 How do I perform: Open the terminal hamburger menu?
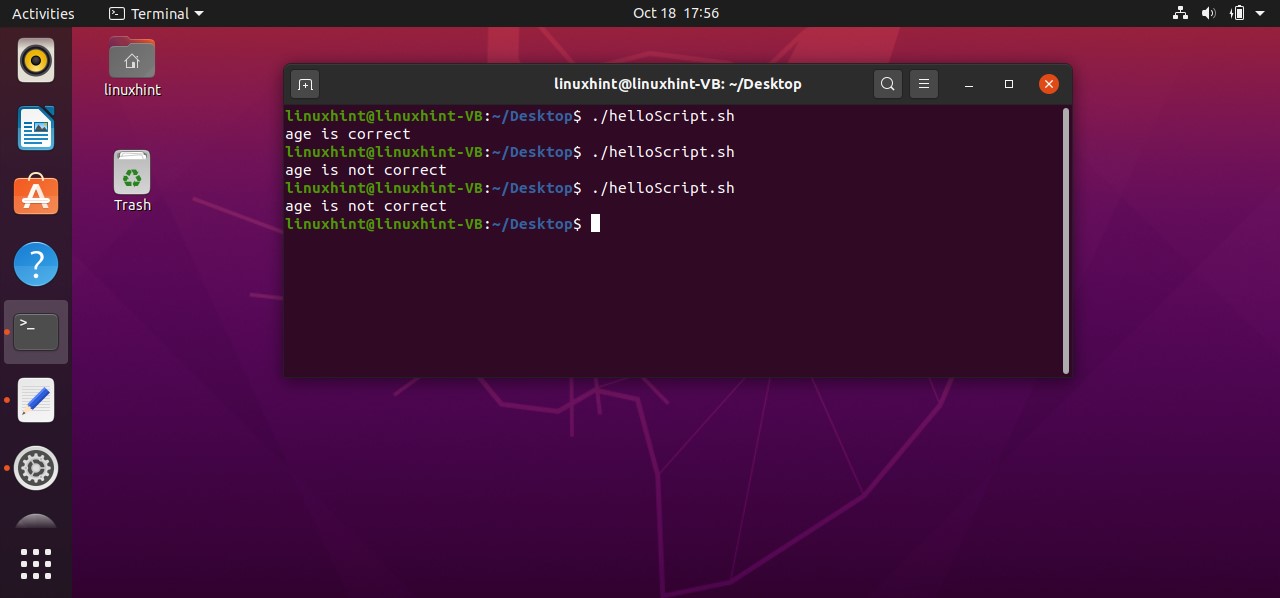point(924,84)
